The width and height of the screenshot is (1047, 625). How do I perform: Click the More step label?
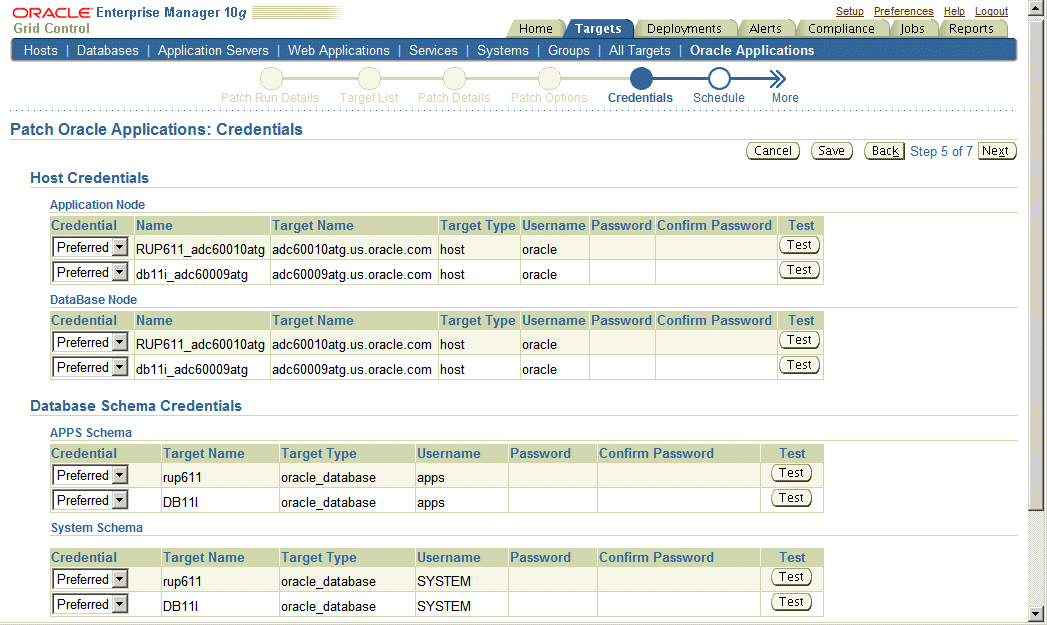(785, 97)
